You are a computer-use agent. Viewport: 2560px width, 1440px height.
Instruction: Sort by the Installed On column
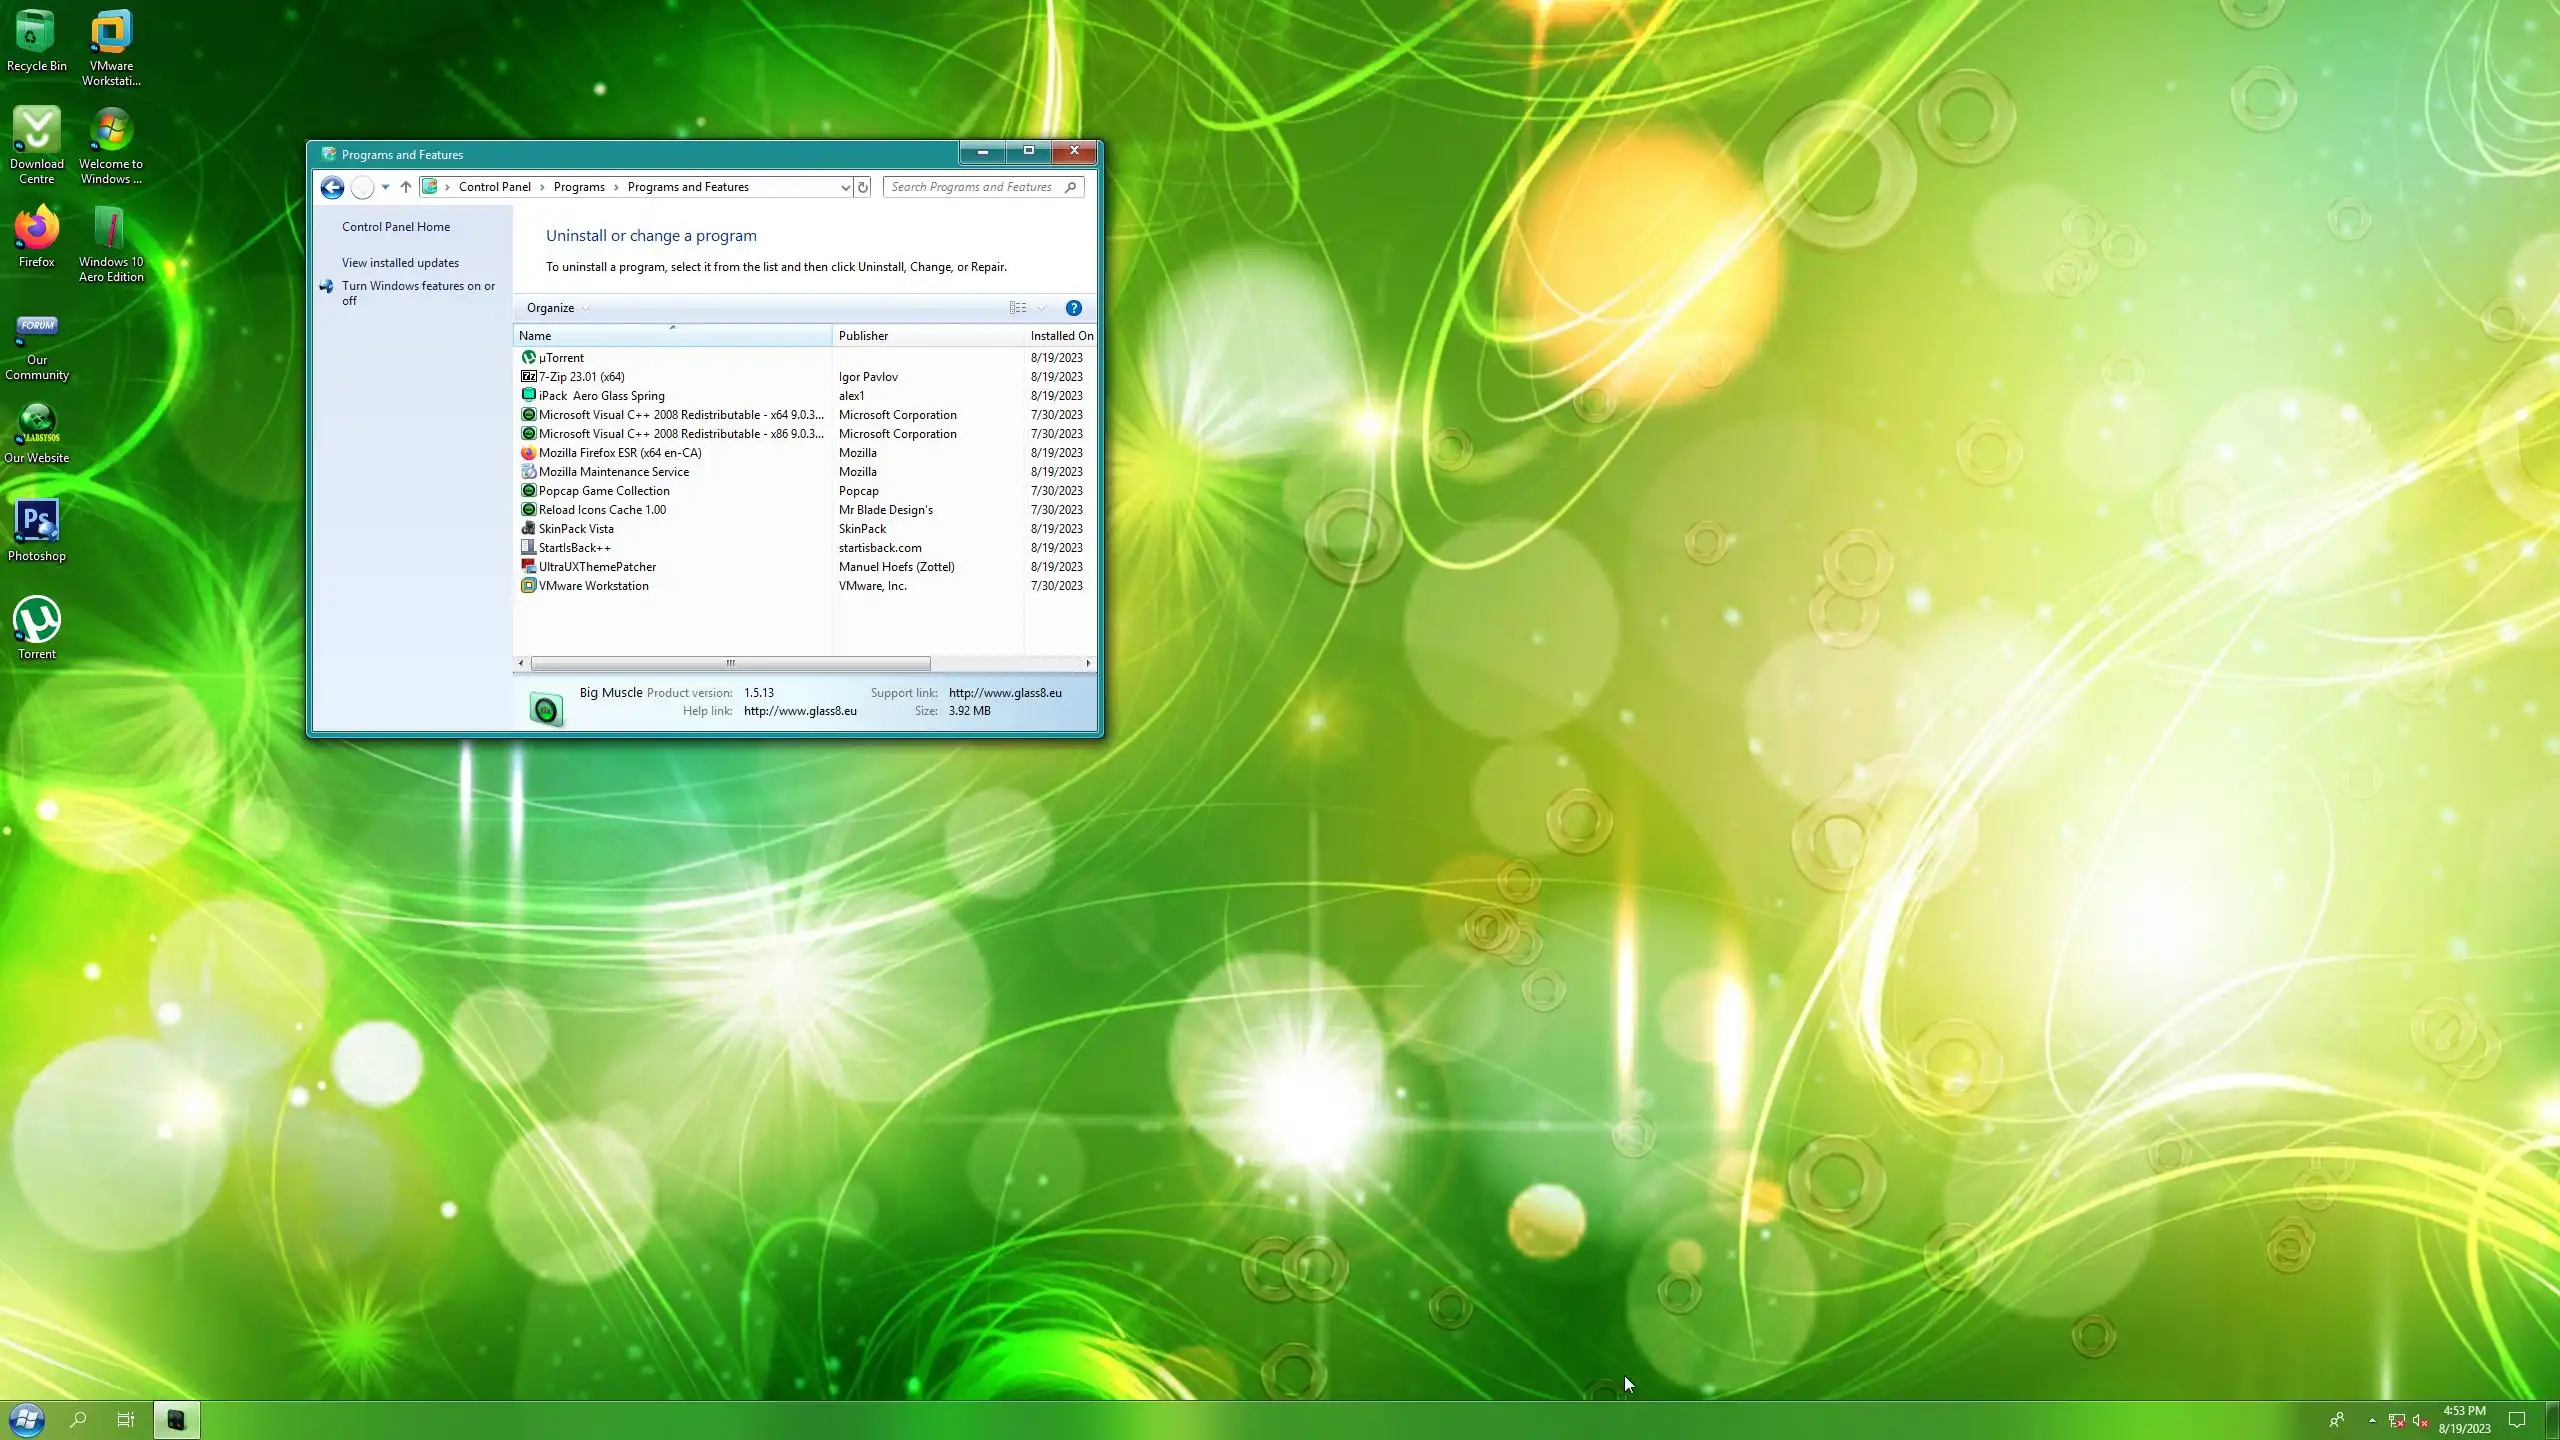tap(1061, 336)
